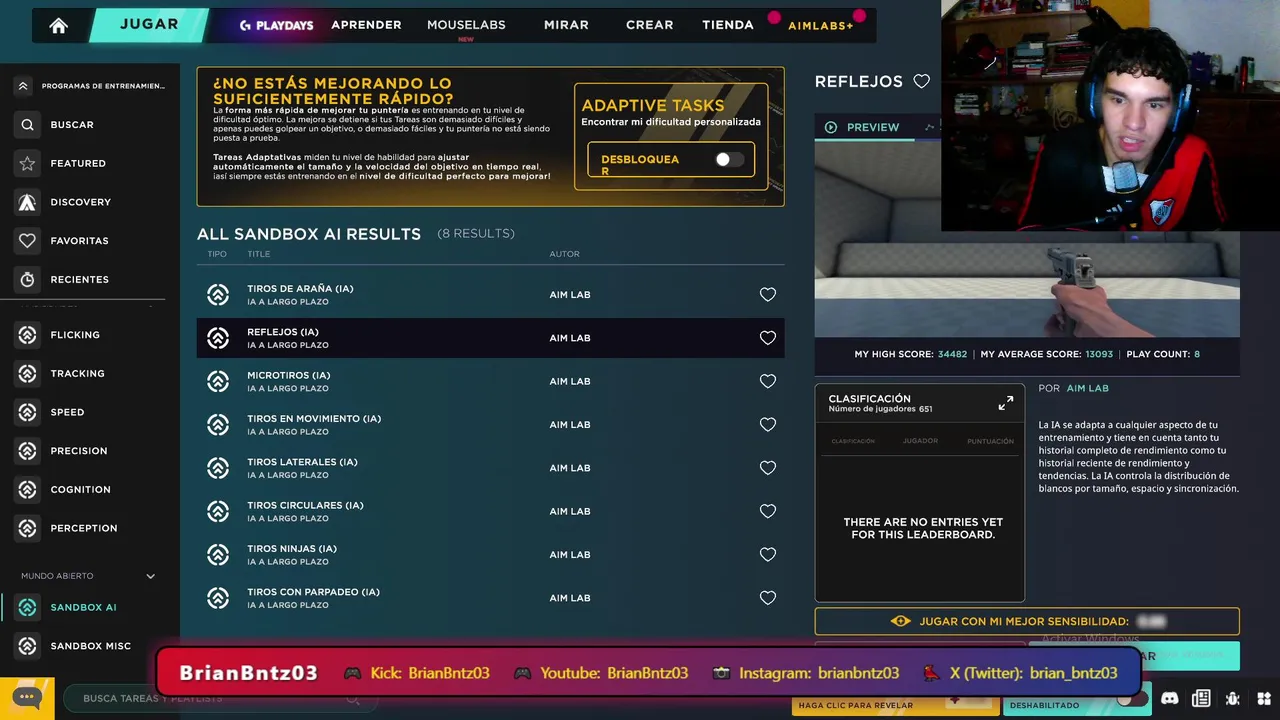Favorite Tiros Laterales (IA) heart
This screenshot has width=1280, height=720.
(x=767, y=468)
